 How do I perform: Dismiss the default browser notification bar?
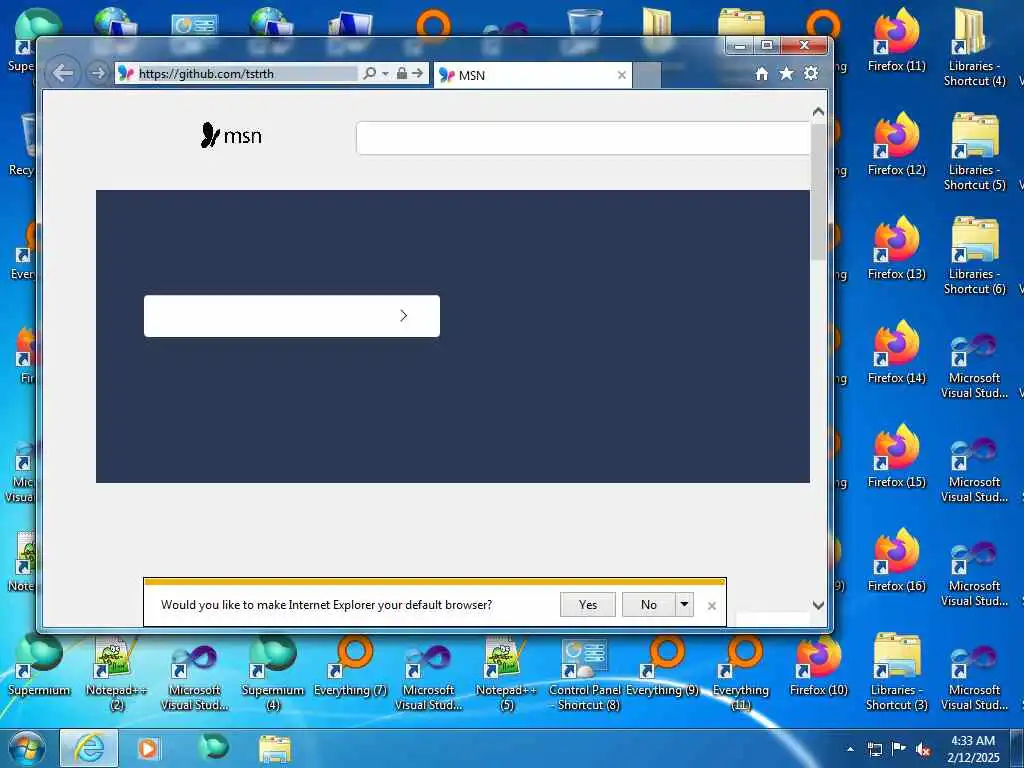tap(712, 606)
